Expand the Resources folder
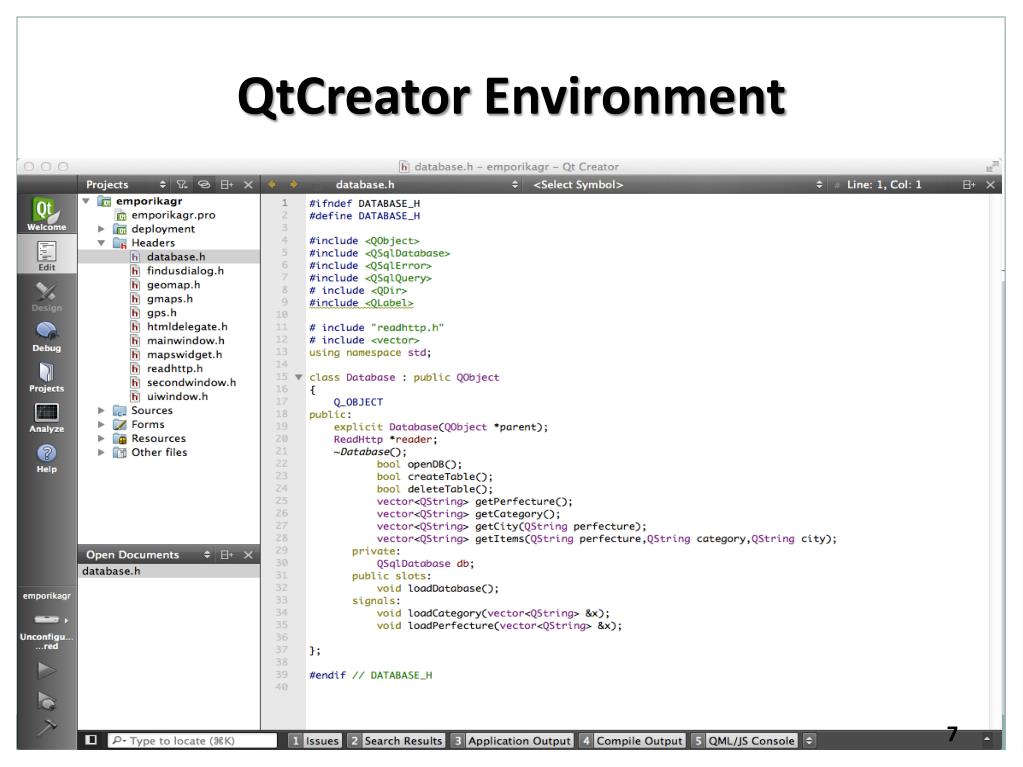This screenshot has width=1023, height=767. click(x=101, y=438)
